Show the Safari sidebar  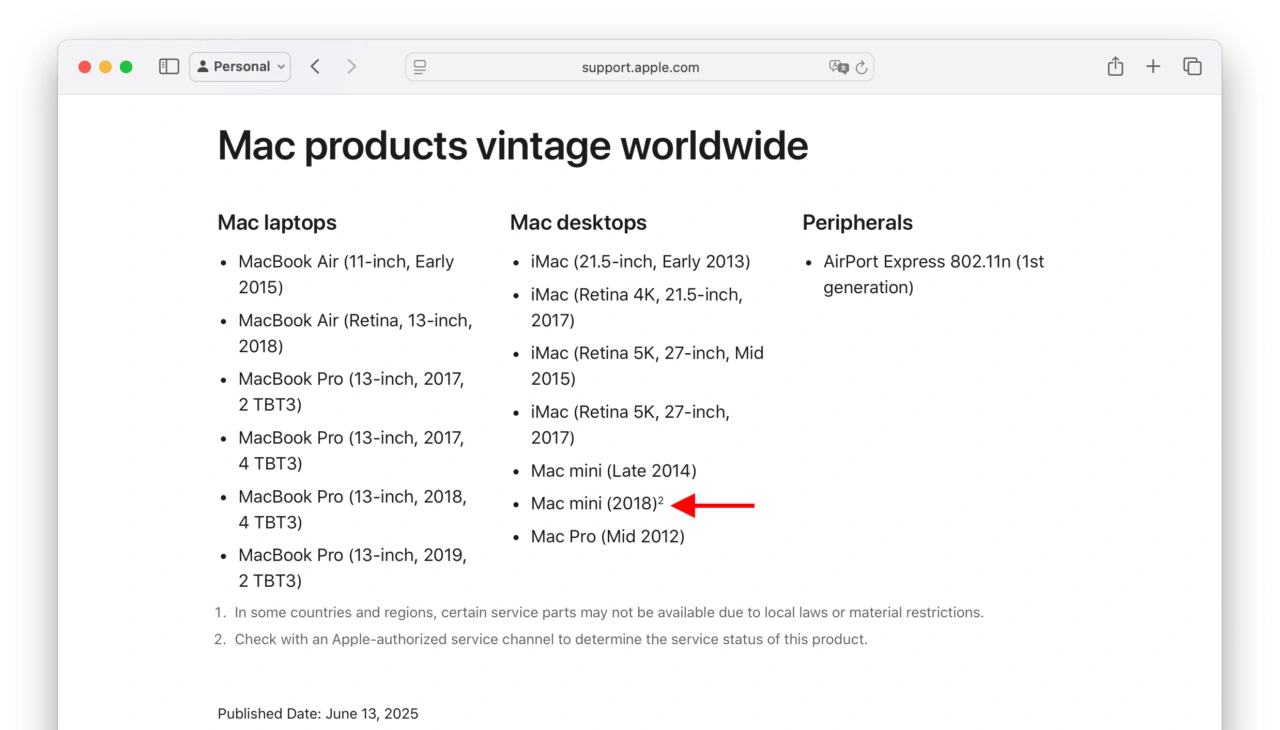tap(169, 67)
